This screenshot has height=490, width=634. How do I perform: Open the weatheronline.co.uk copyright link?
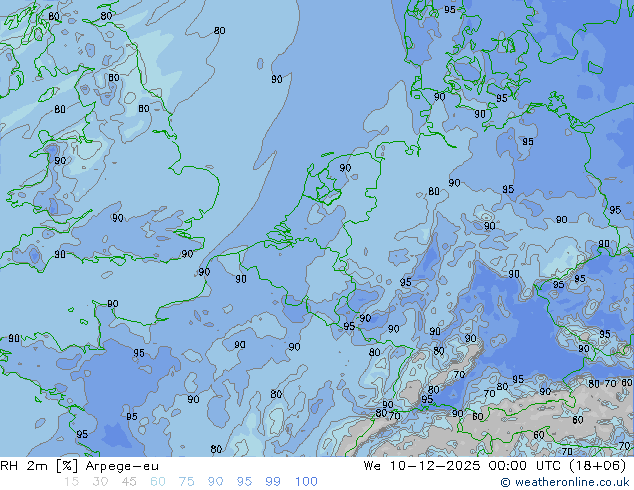565,482
